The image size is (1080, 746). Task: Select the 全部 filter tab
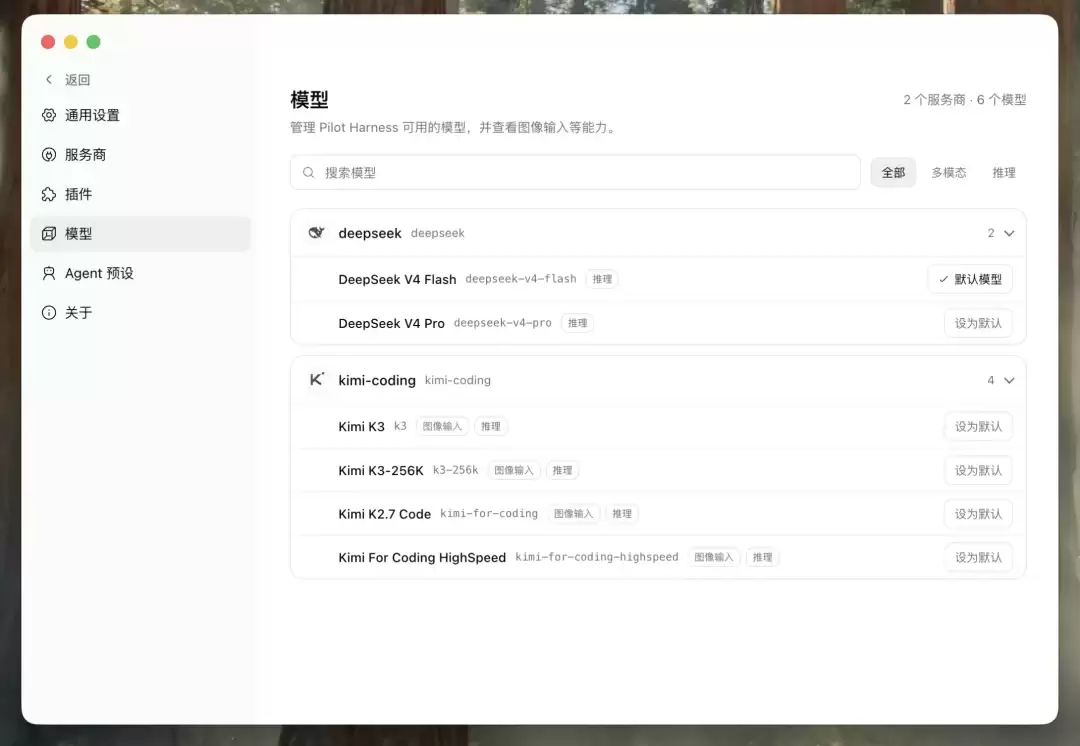[x=893, y=172]
